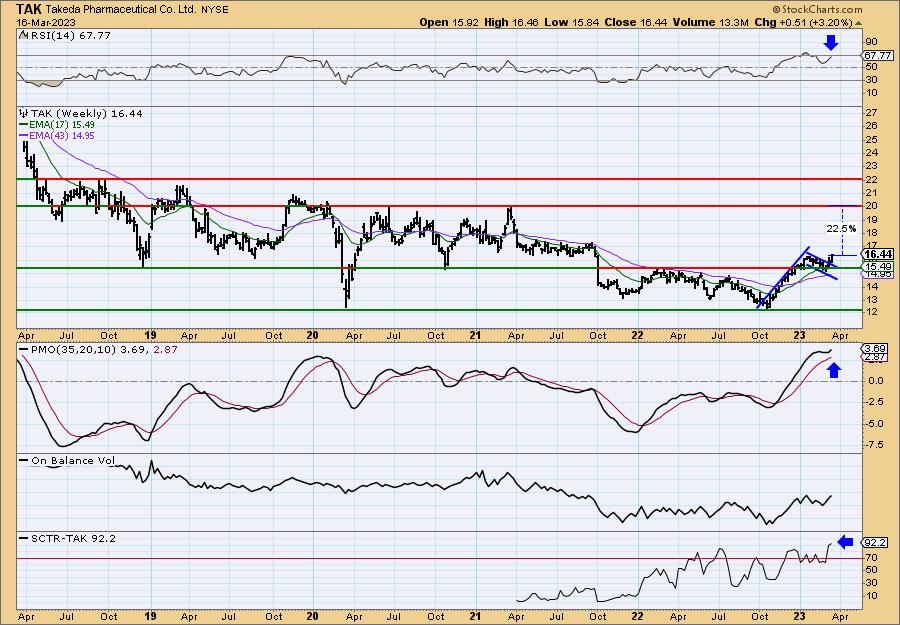Viewport: 900px width, 625px height.
Task: Click the 3.69 tag on PMO right axis
Action: point(875,348)
